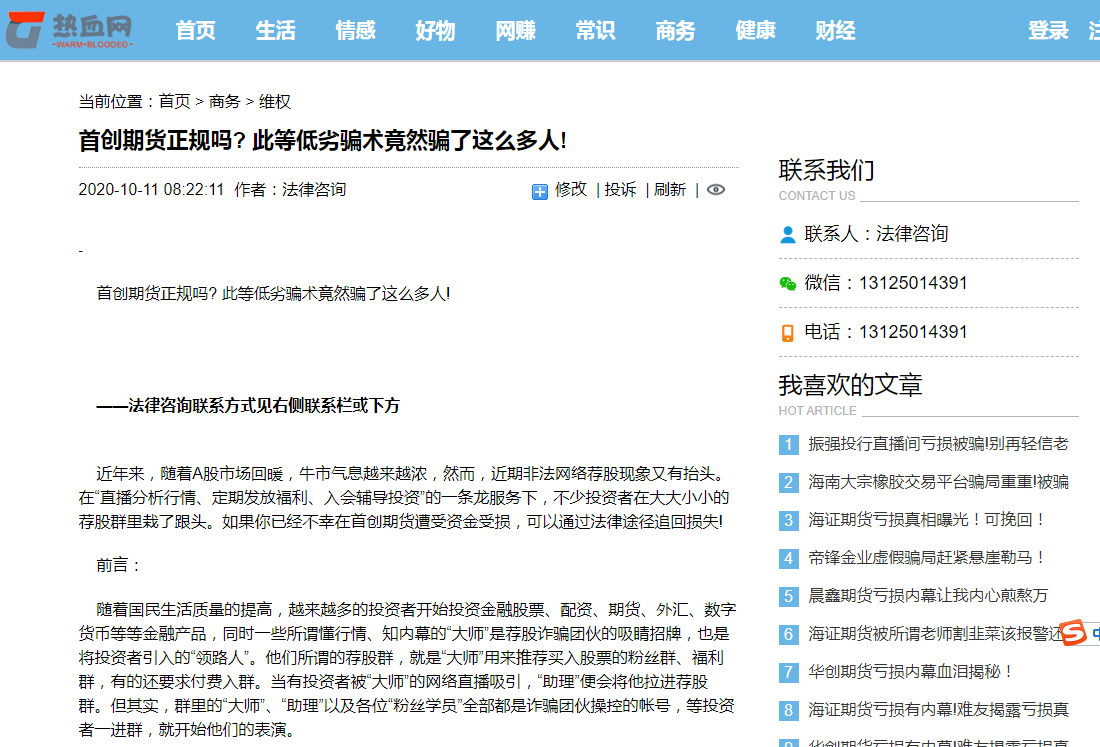Image resolution: width=1100 pixels, height=747 pixels.
Task: Click 维权 in the breadcrumb
Action: 274,102
